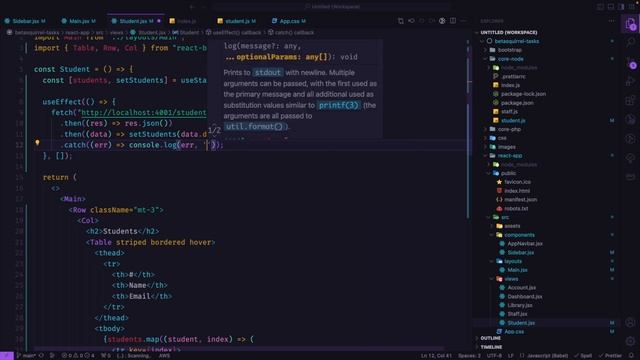Open the Explorer view in activity bar
Screen dimensions: 640x360
coord(631,24)
